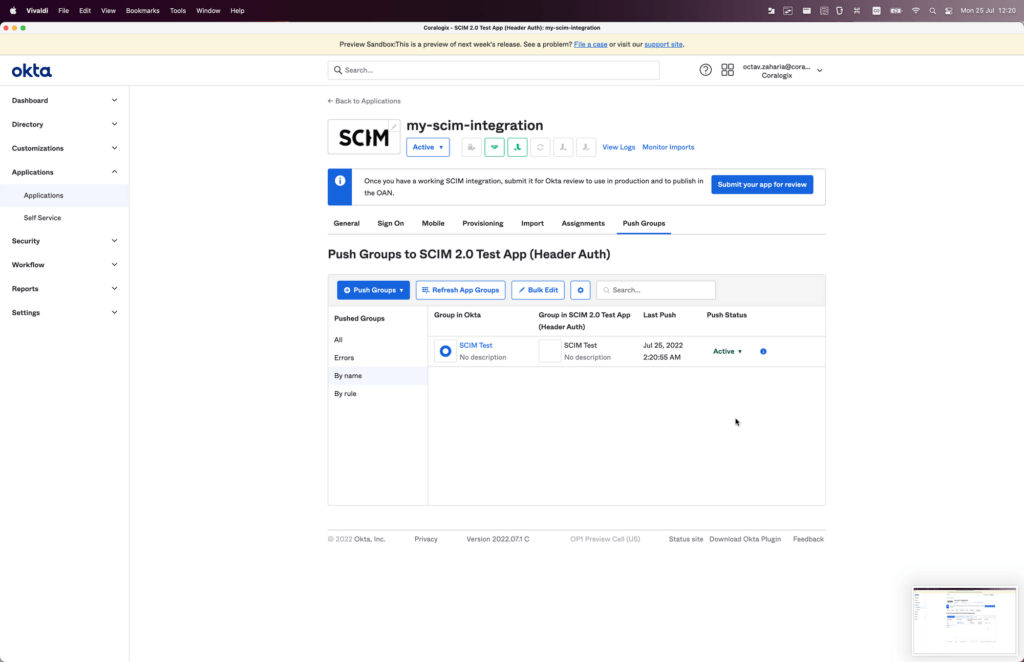Viewport: 1024px width, 662px height.
Task: Expand the Settings sidebar section
Action: [64, 313]
